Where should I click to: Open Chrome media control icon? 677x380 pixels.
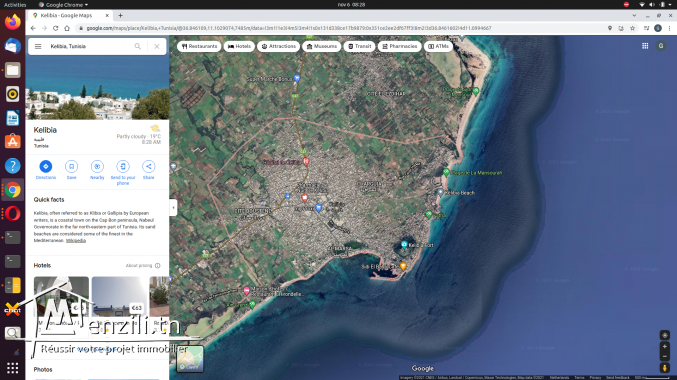point(646,28)
